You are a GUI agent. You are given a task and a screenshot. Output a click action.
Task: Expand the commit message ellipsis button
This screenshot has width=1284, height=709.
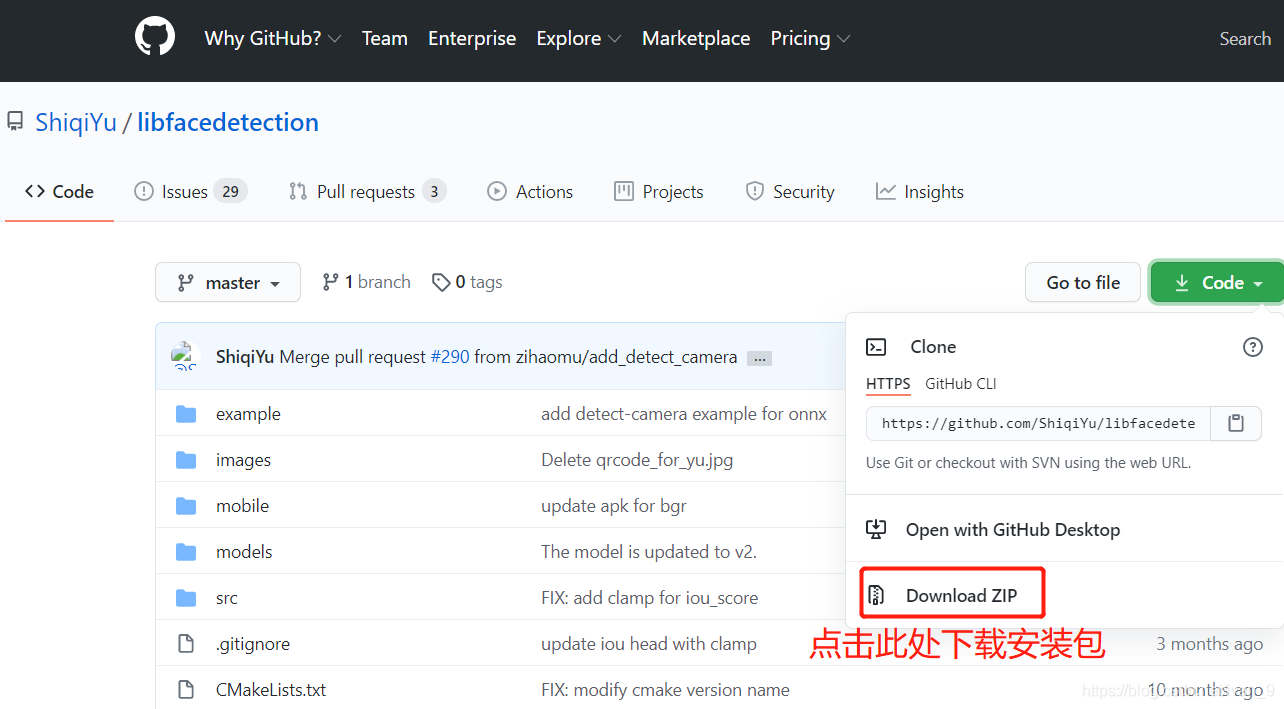click(x=759, y=358)
